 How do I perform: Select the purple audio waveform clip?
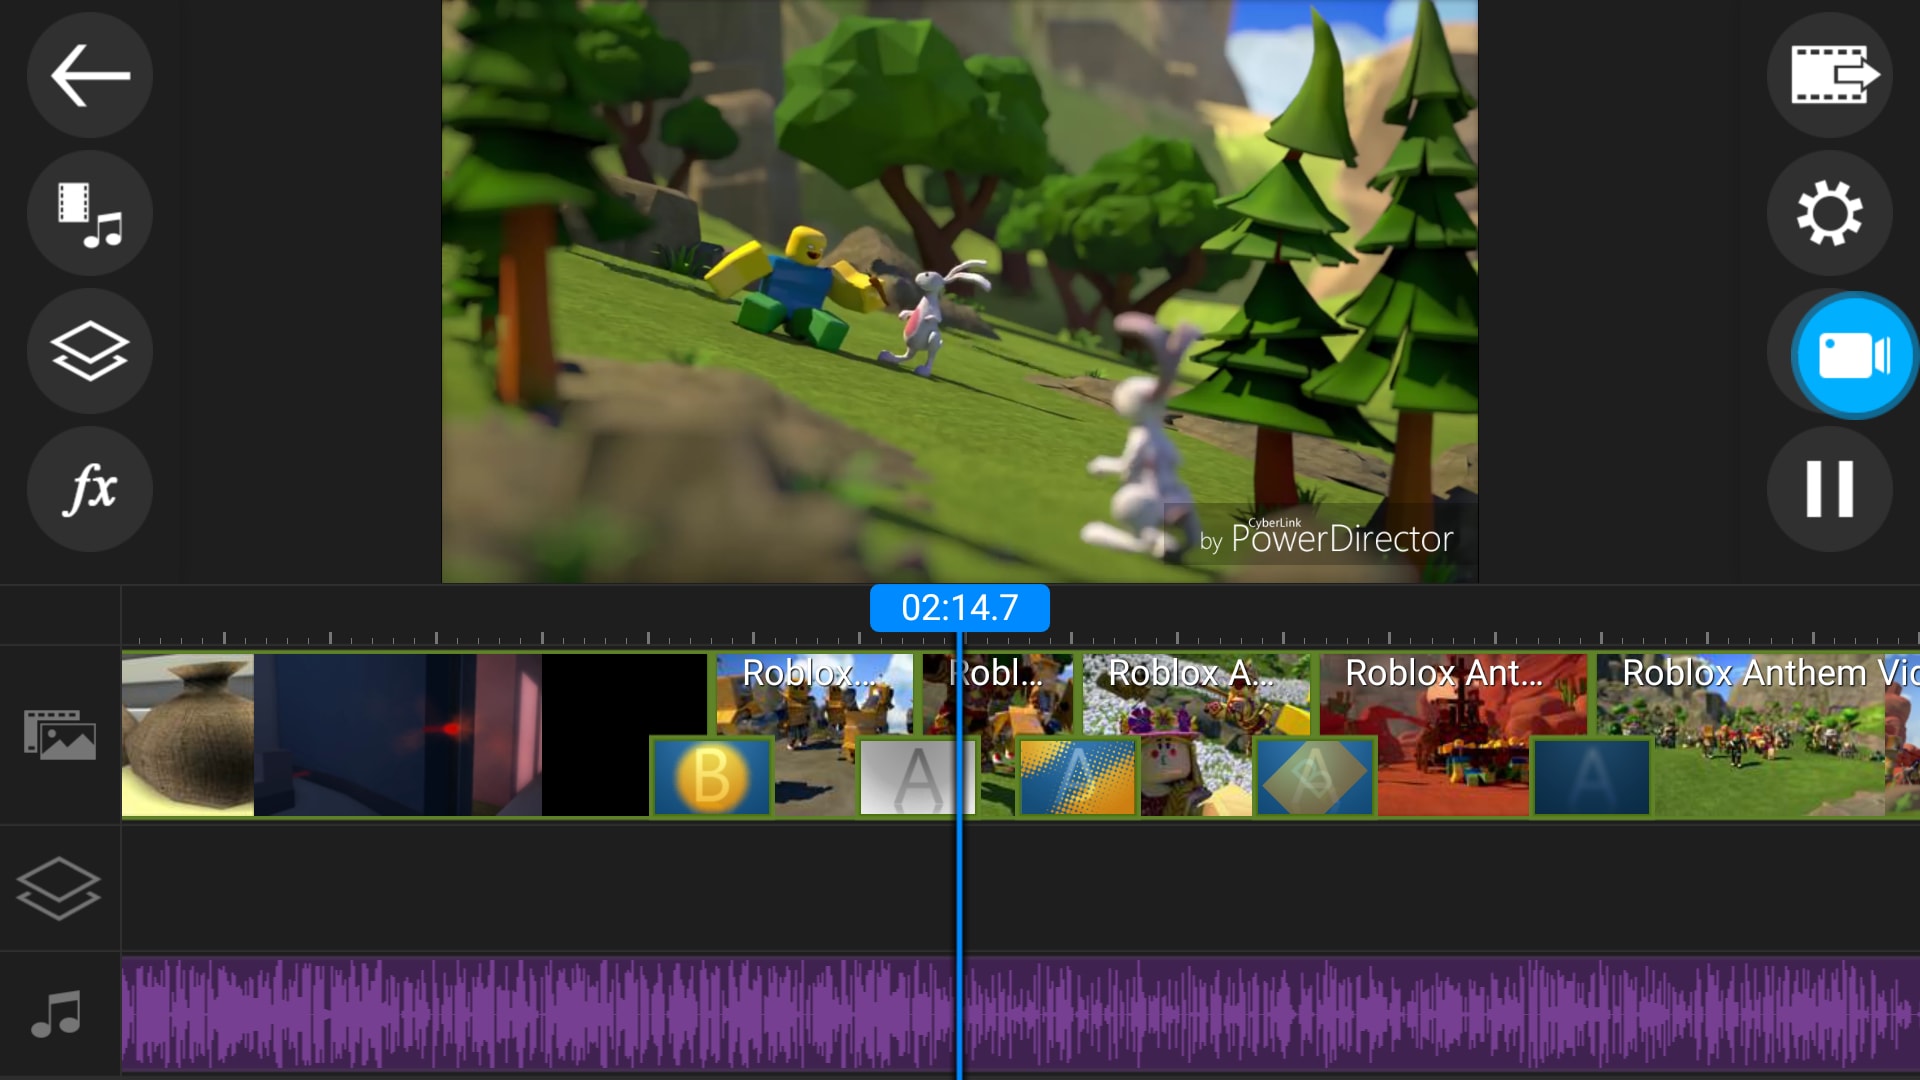pyautogui.click(x=1021, y=1014)
